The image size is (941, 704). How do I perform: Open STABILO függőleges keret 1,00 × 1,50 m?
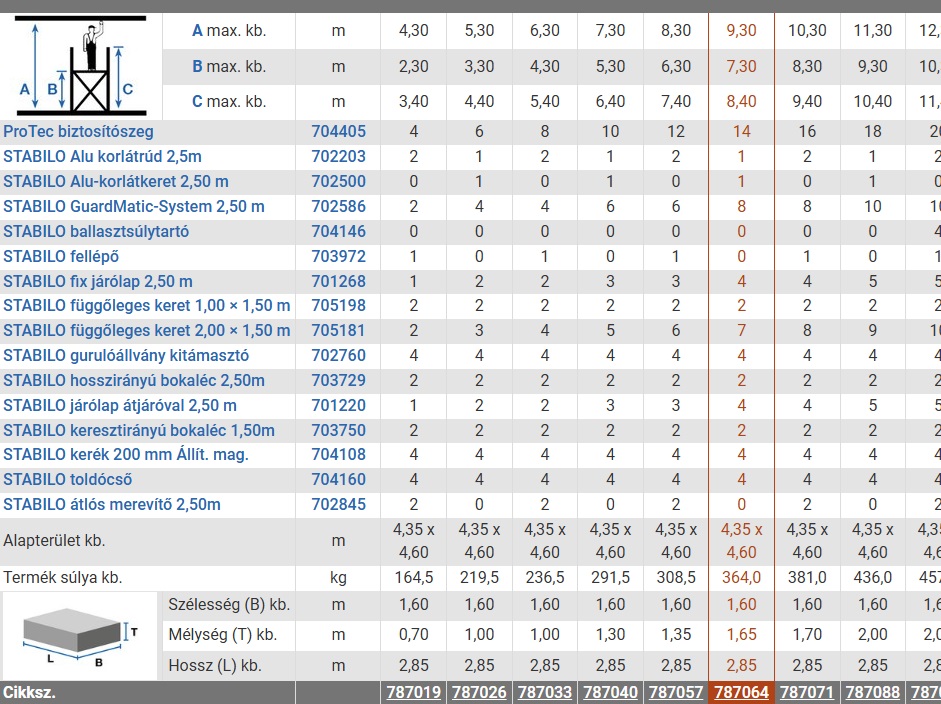(146, 305)
